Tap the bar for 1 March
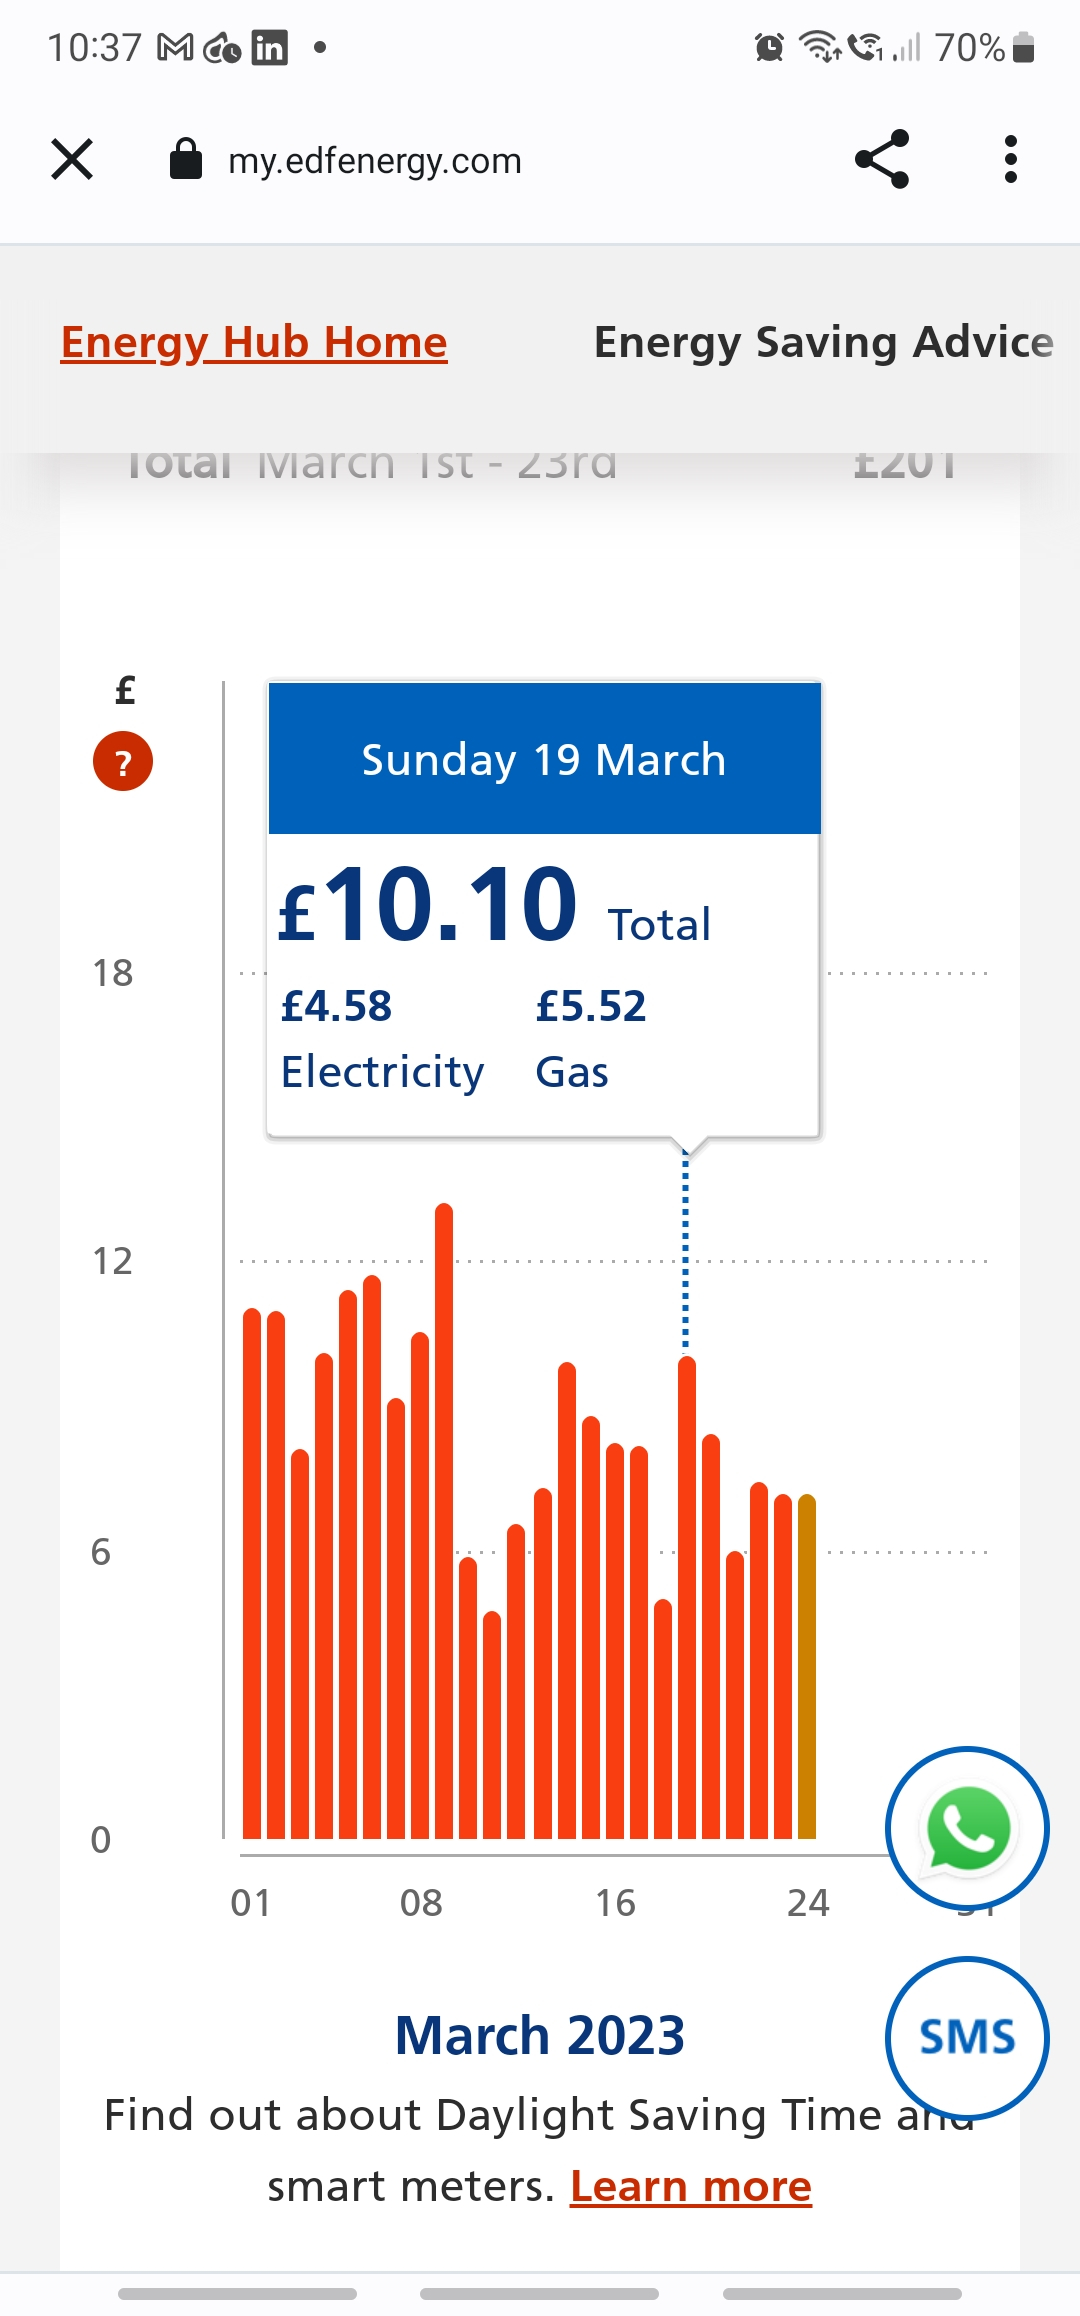This screenshot has width=1080, height=2316. [x=252, y=1573]
